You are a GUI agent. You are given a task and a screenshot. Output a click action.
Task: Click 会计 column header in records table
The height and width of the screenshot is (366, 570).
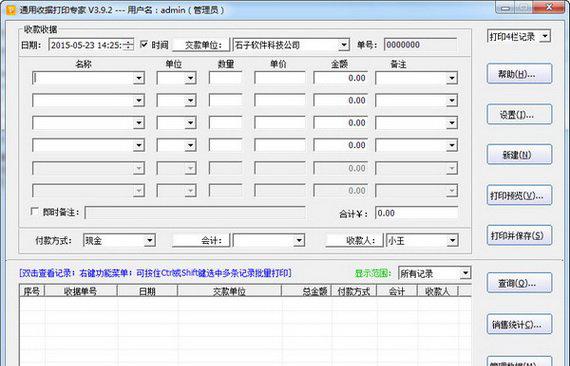(397, 291)
